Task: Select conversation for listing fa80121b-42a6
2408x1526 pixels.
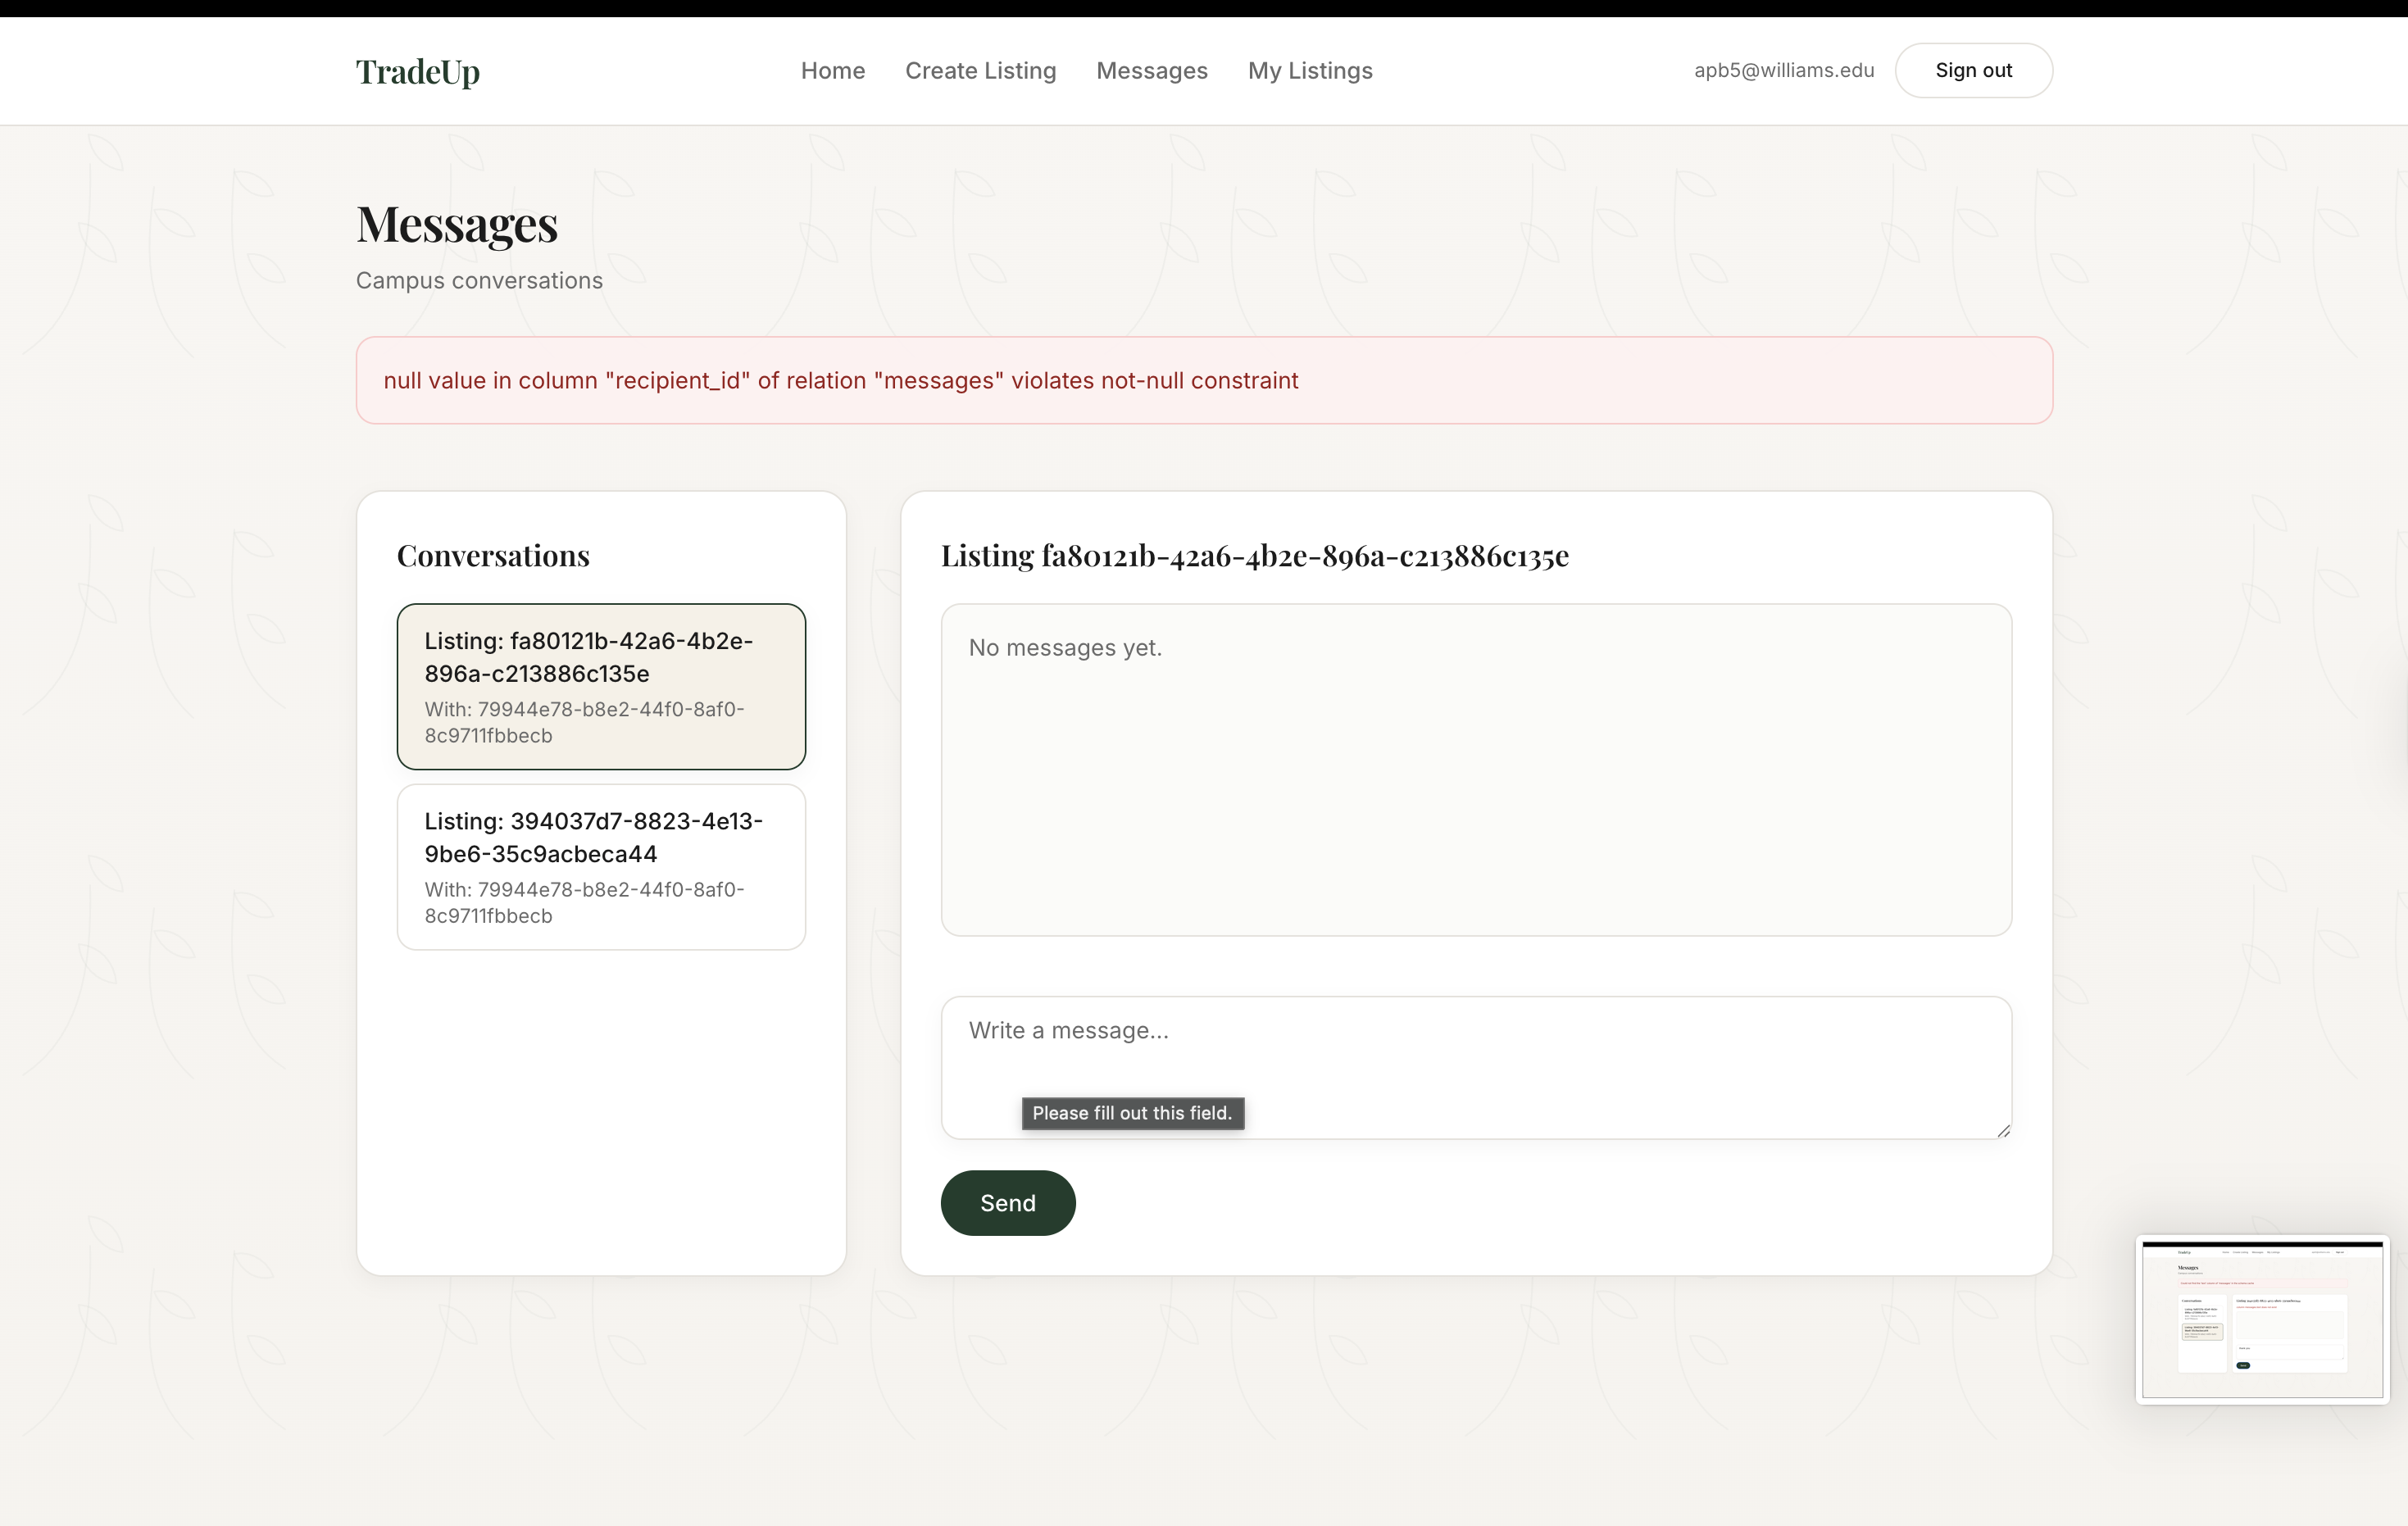Action: (x=601, y=686)
